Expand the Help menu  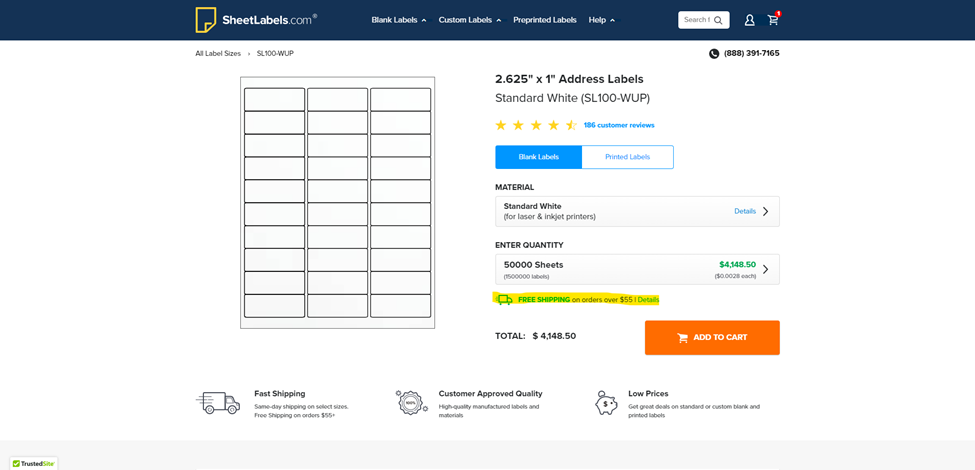601,20
